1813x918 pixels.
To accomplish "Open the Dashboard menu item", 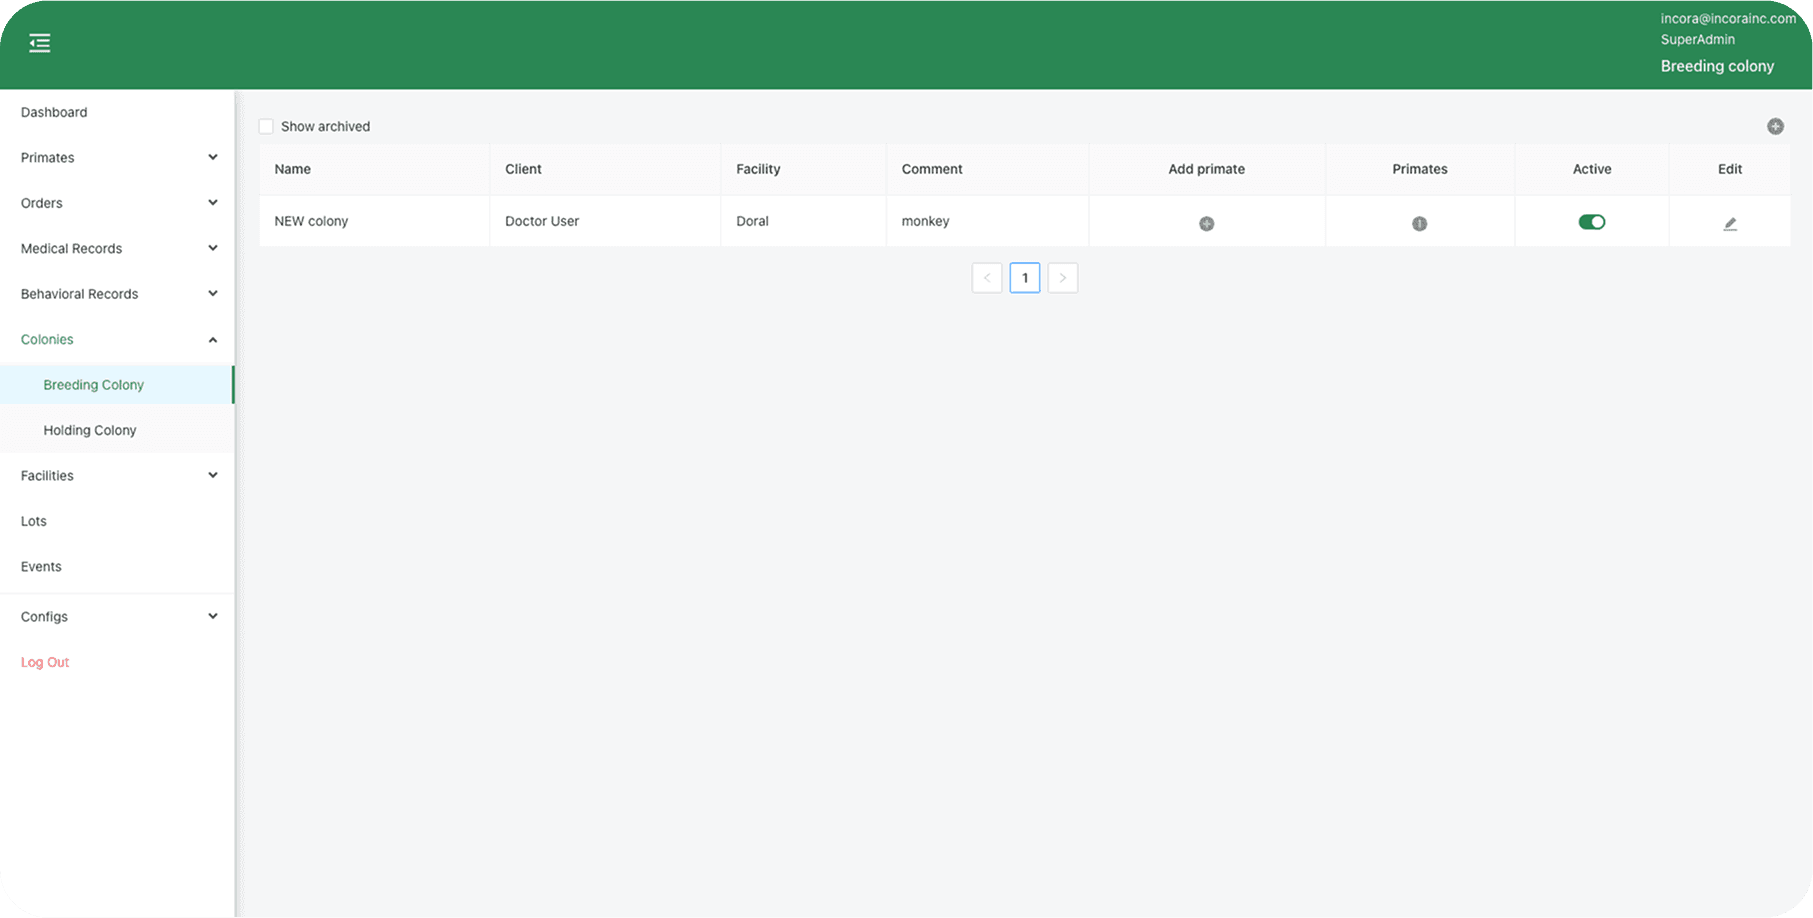I will coord(54,113).
